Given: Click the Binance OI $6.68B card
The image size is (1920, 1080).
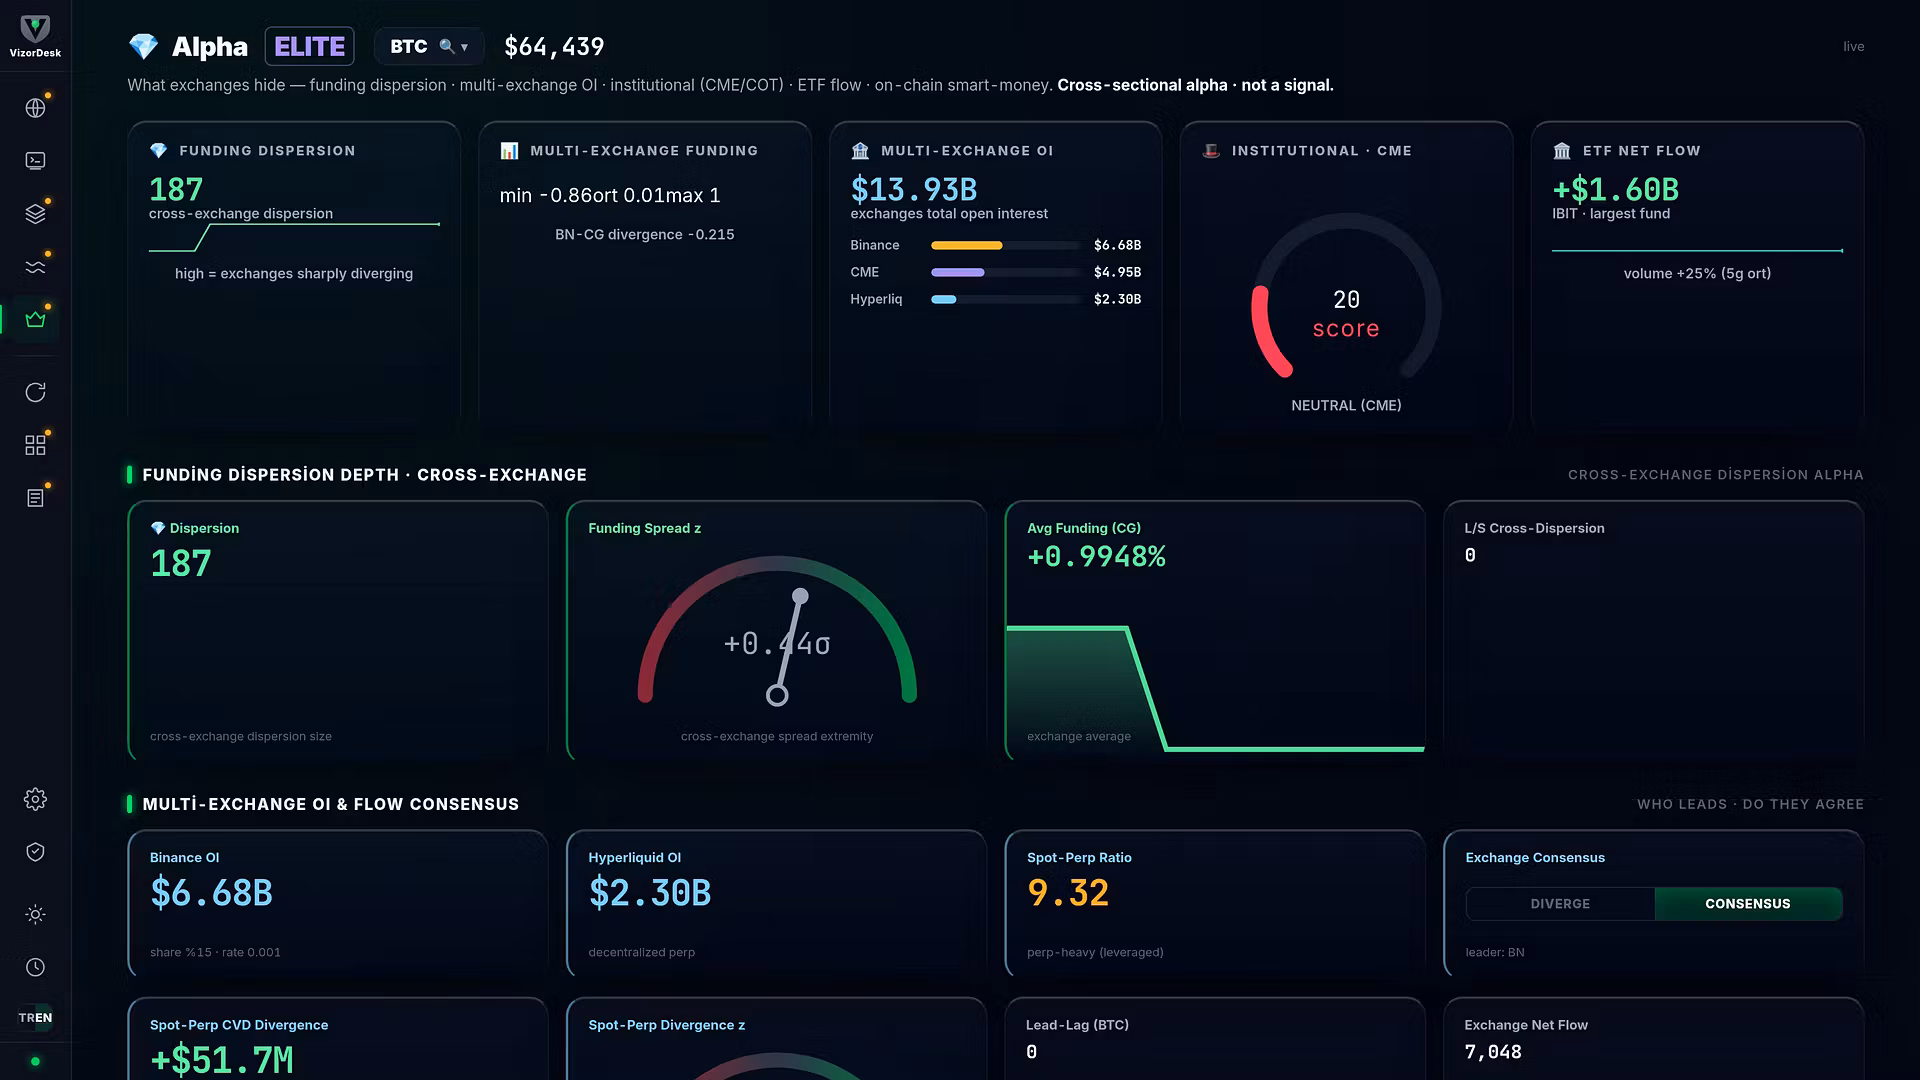Looking at the screenshot, I should (338, 903).
